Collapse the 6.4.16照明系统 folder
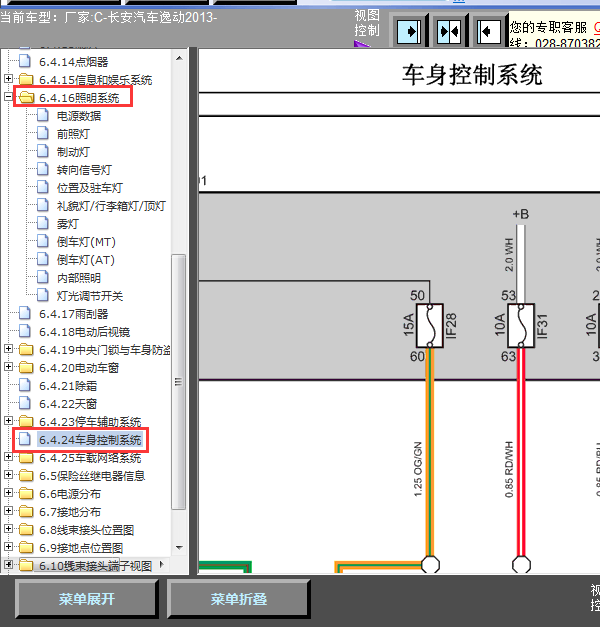 coord(8,97)
